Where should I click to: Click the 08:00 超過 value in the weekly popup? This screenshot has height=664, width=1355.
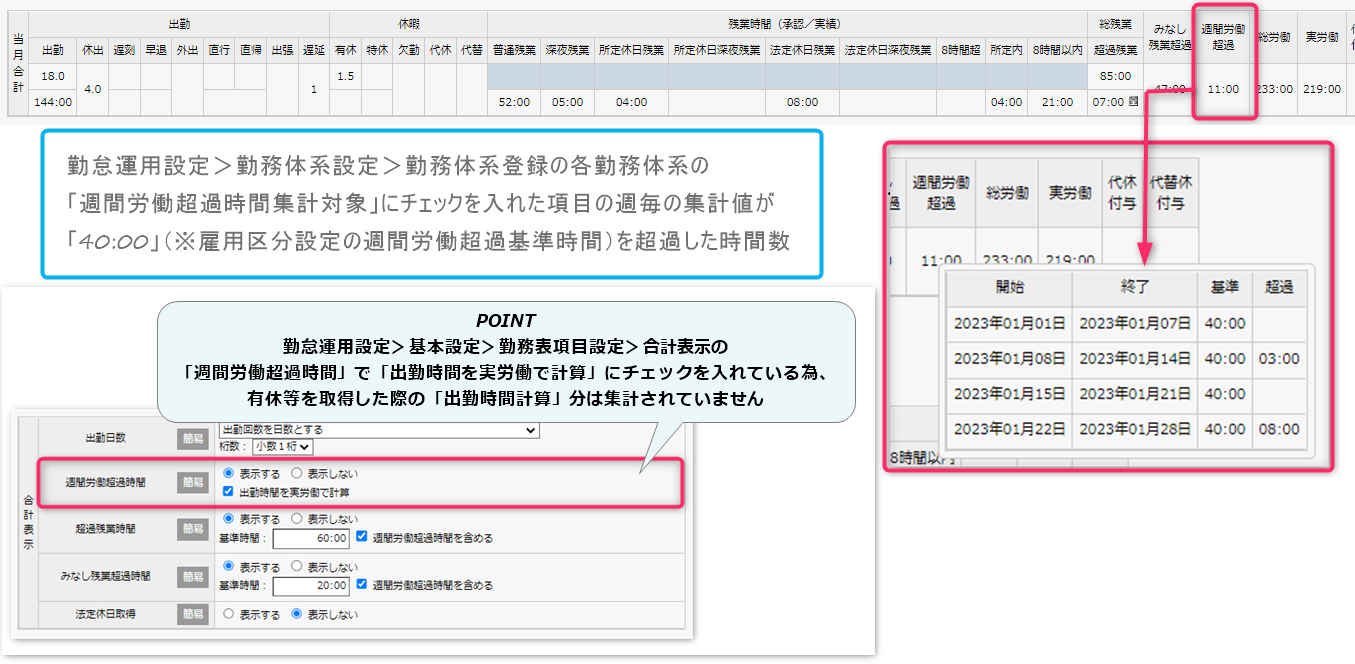[x=1279, y=430]
